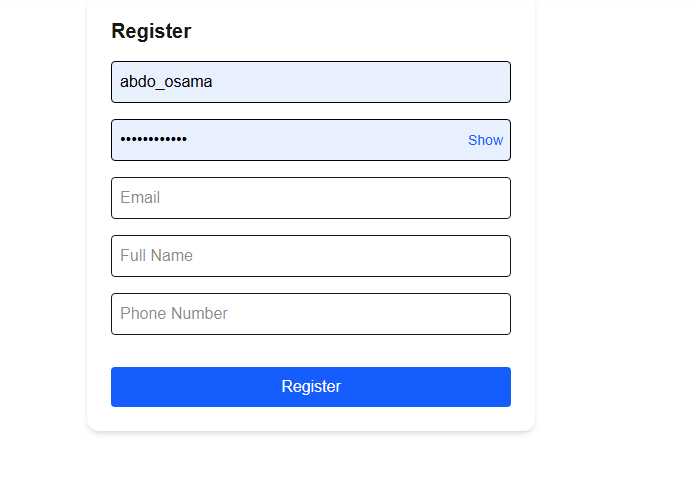
Task: Place cursor after the abdo_osama text
Action: pos(213,82)
